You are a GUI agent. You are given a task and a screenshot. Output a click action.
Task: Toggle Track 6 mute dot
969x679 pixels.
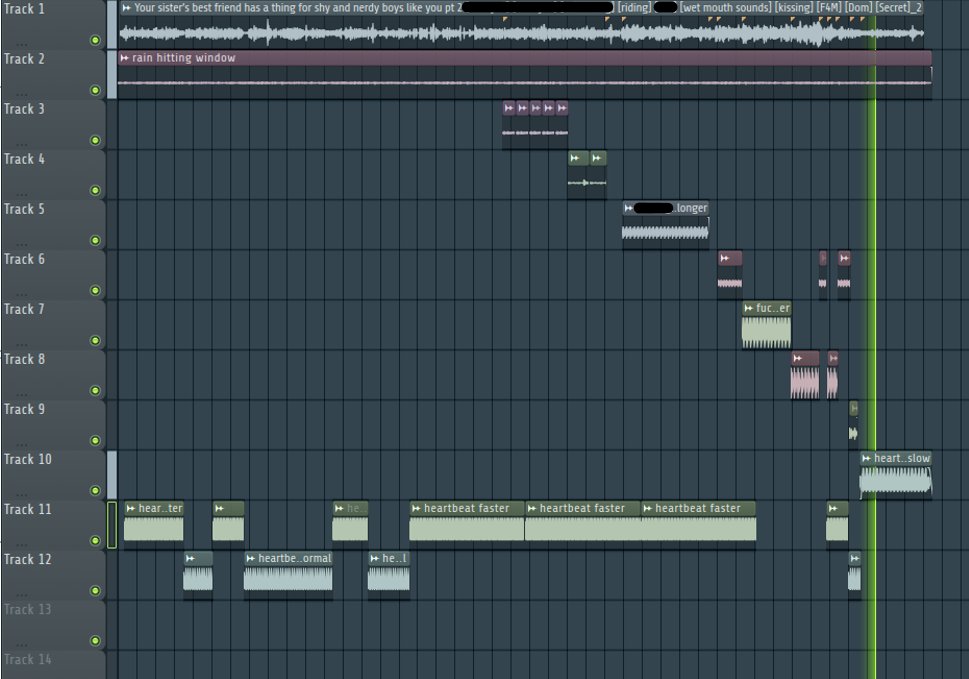95,290
